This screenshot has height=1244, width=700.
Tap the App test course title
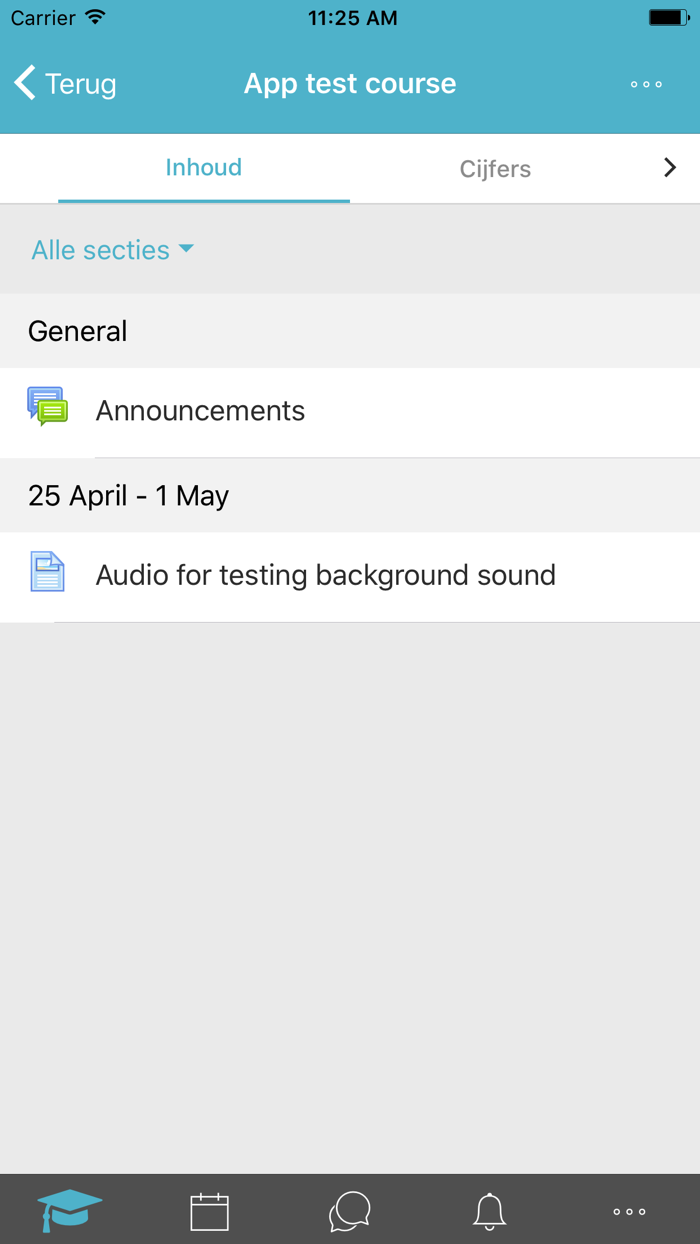(350, 84)
